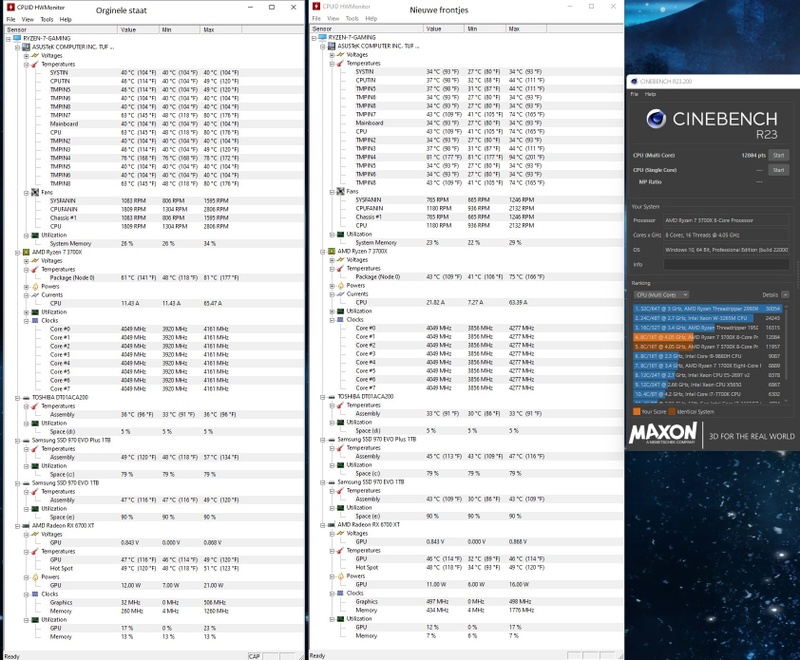
Task: Open the CPU (Multi Core) ranking dropdown
Action: [x=662, y=295]
